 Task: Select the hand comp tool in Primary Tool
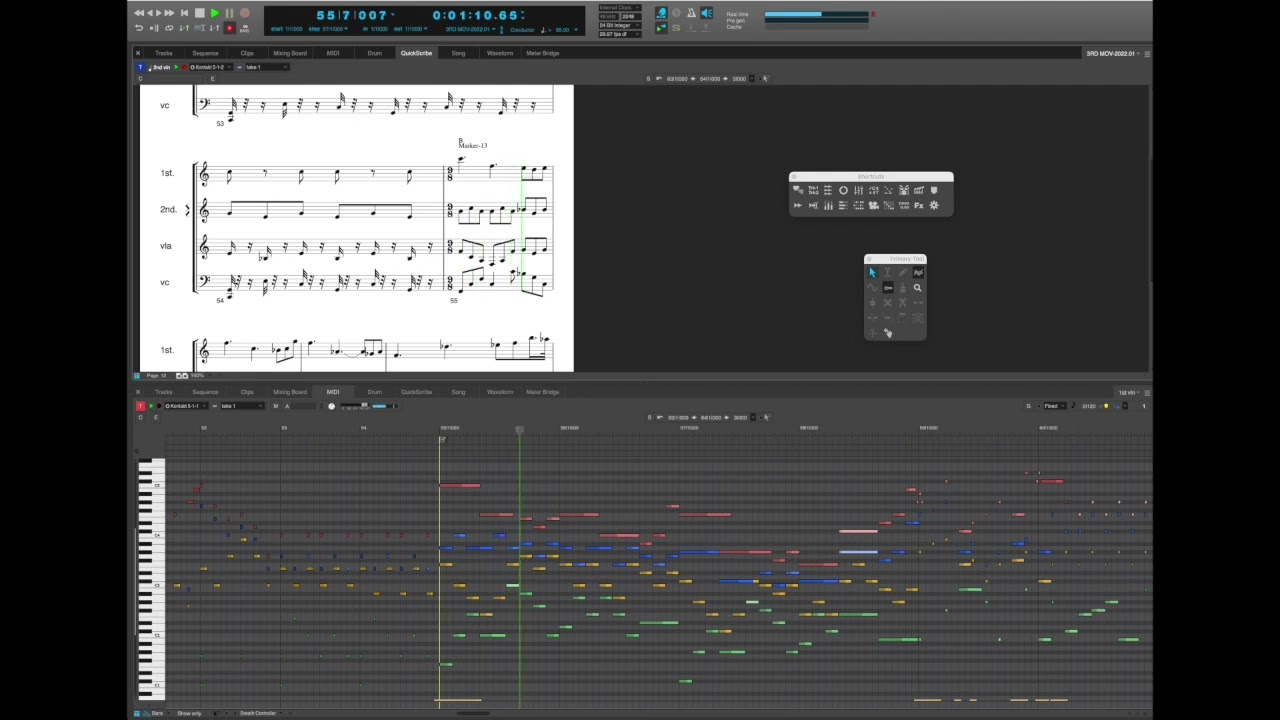(887, 333)
